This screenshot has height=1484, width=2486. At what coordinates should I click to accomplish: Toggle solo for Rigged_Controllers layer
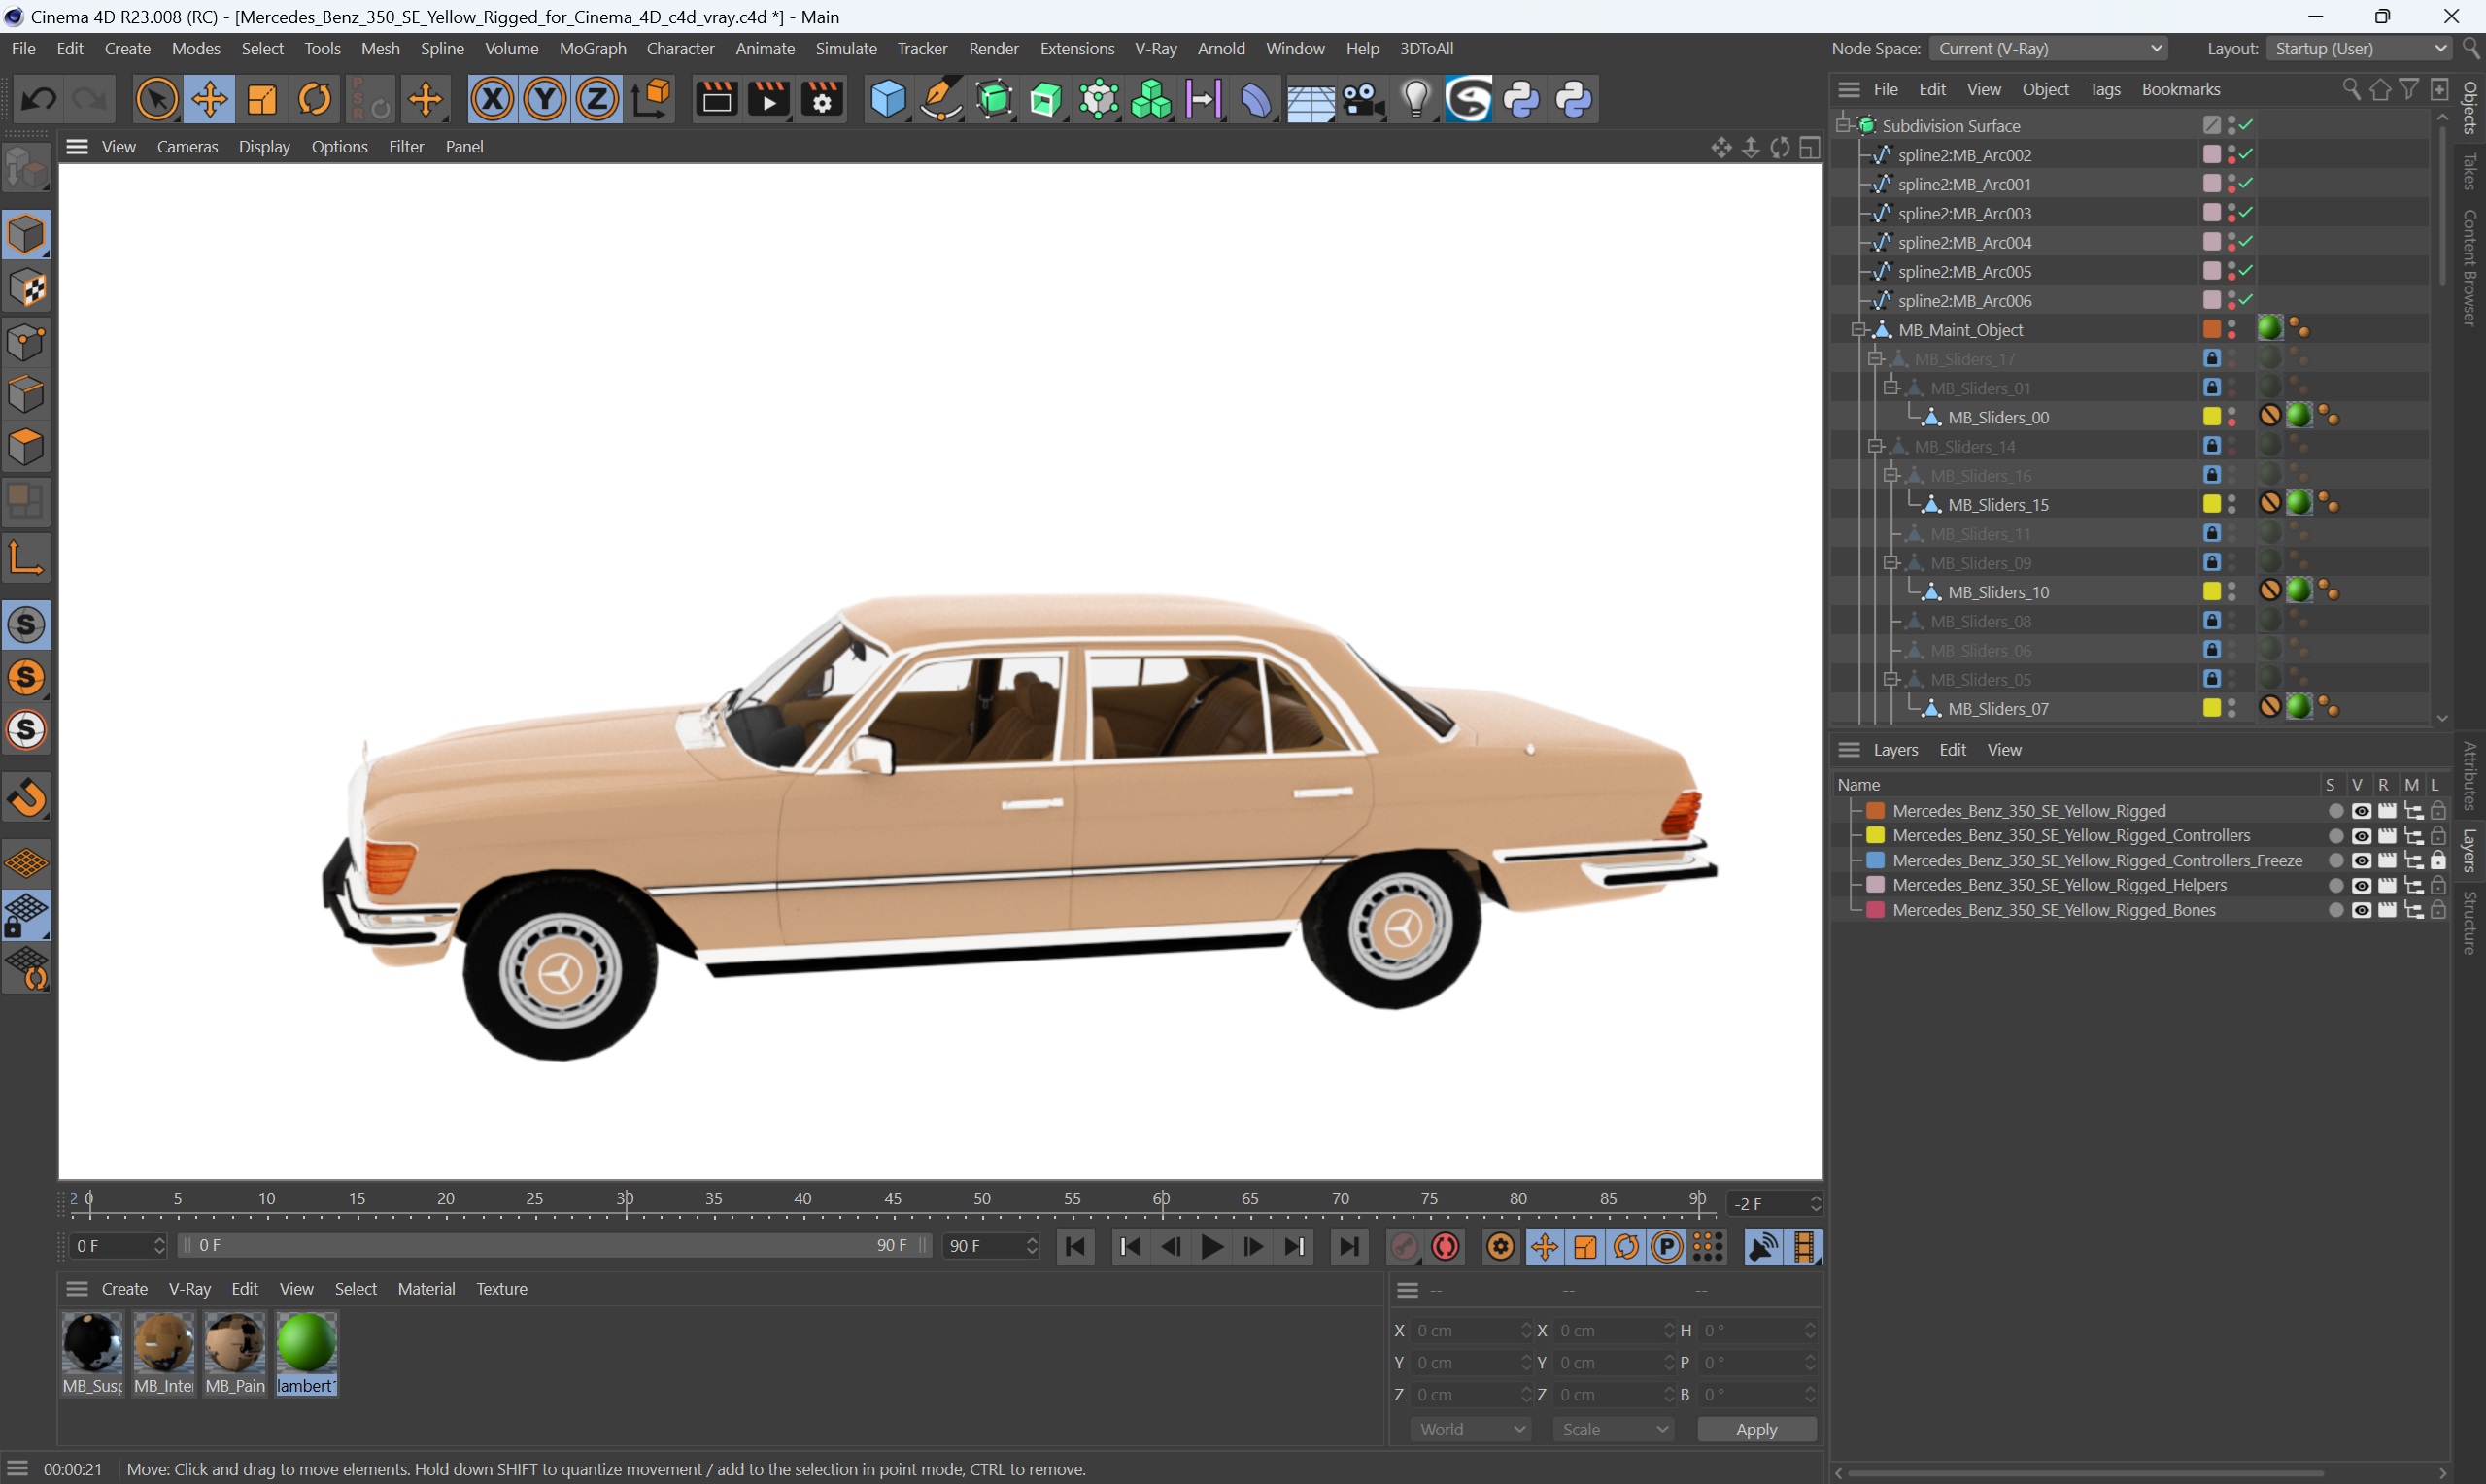coord(2335,836)
